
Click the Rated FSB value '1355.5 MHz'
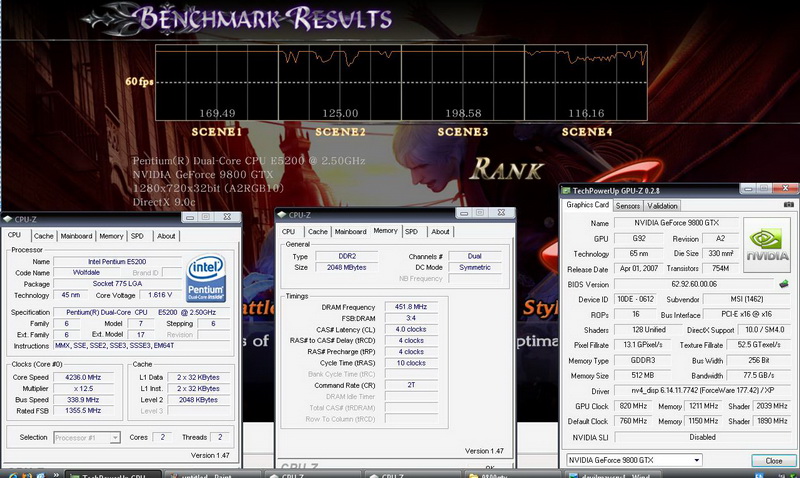83,411
